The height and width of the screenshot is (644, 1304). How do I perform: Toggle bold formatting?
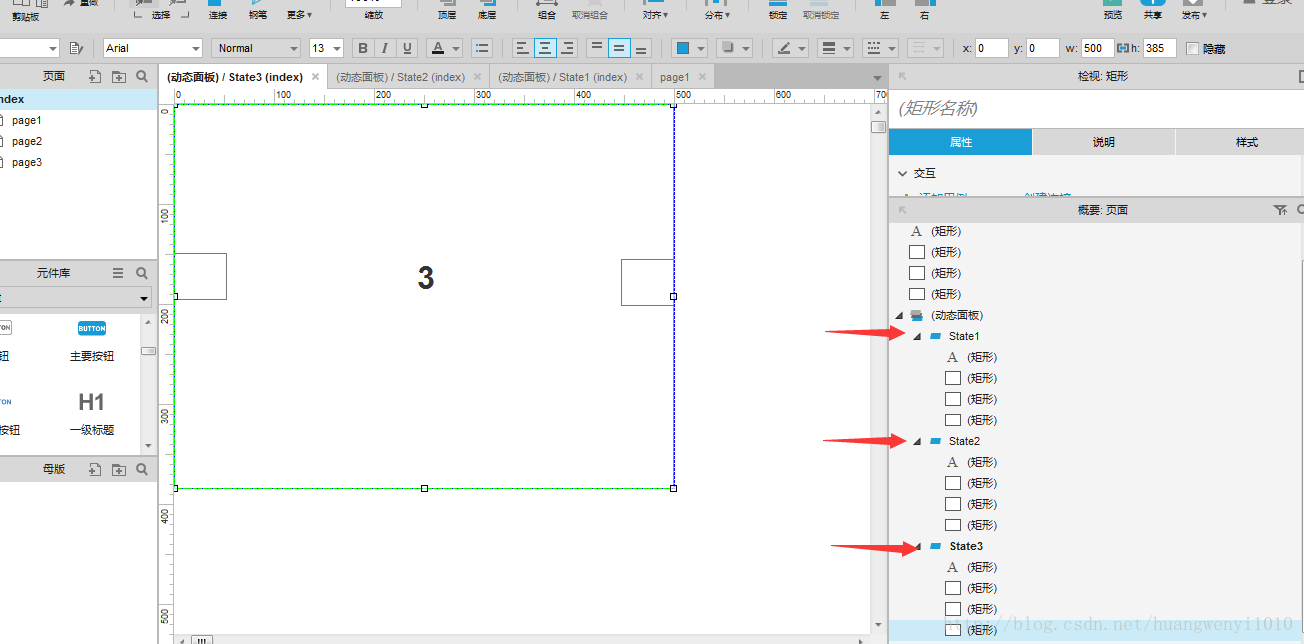coord(363,48)
